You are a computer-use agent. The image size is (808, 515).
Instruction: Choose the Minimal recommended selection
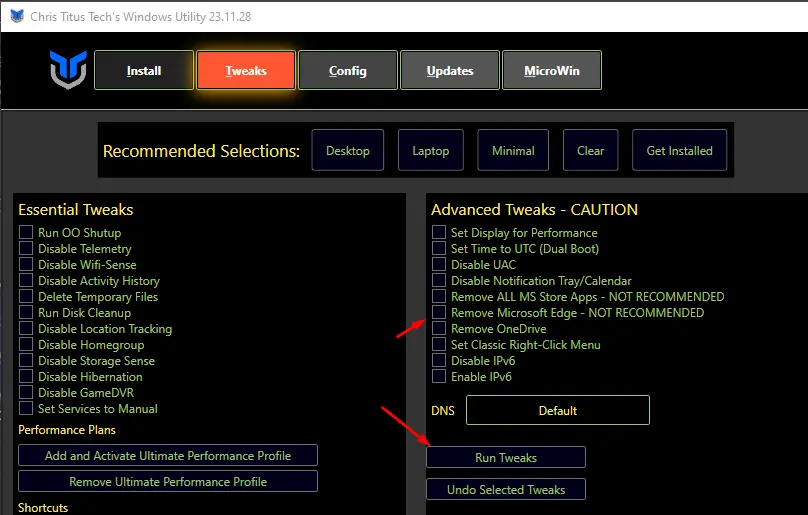pos(513,151)
